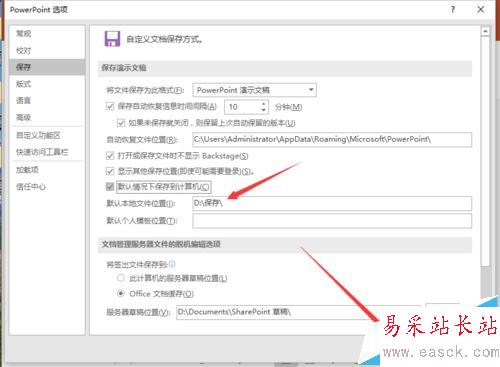Select 此计算机的服务器草稿位置 radio option

click(x=121, y=278)
